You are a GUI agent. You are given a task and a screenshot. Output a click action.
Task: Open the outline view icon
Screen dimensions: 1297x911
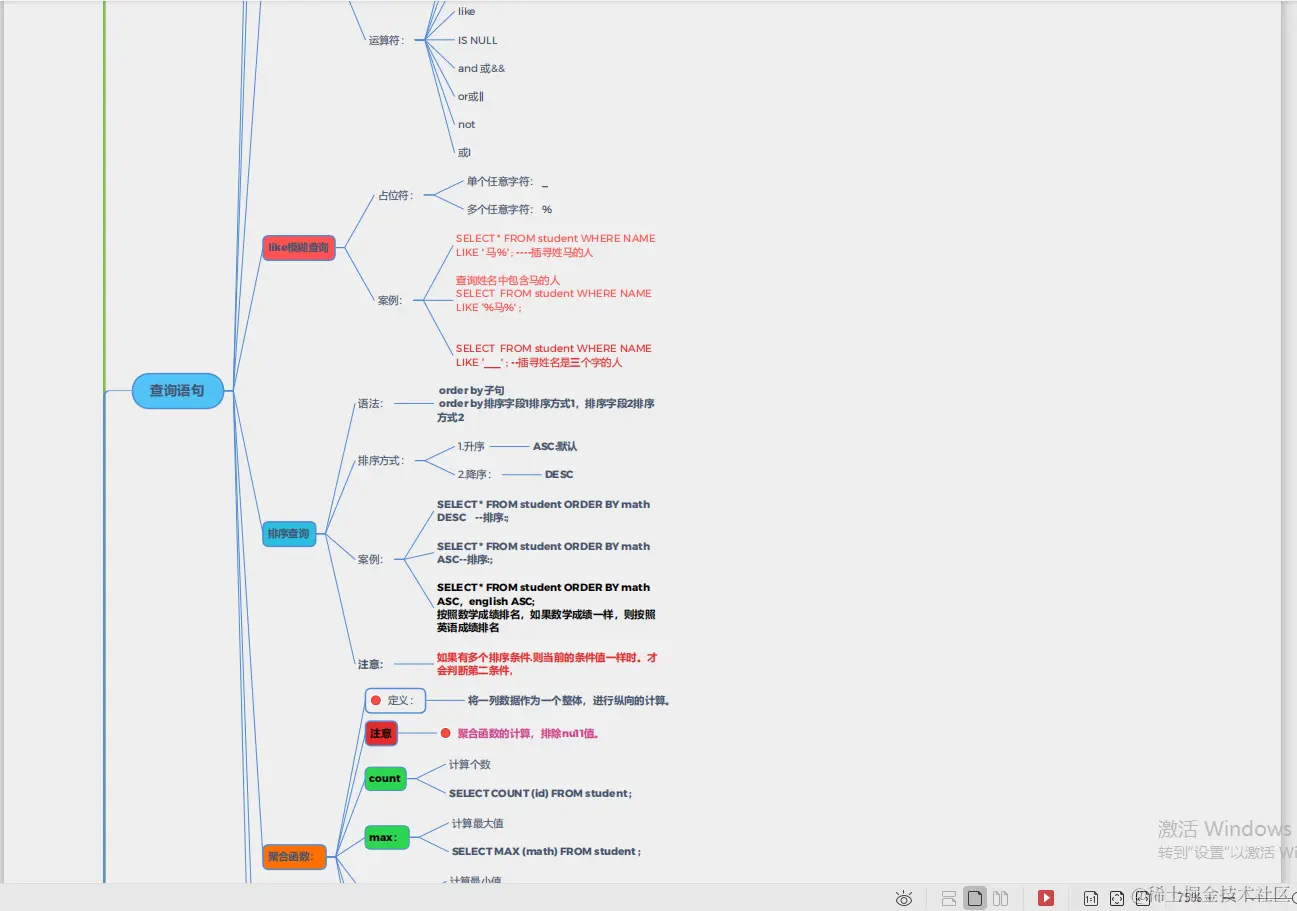coord(947,898)
